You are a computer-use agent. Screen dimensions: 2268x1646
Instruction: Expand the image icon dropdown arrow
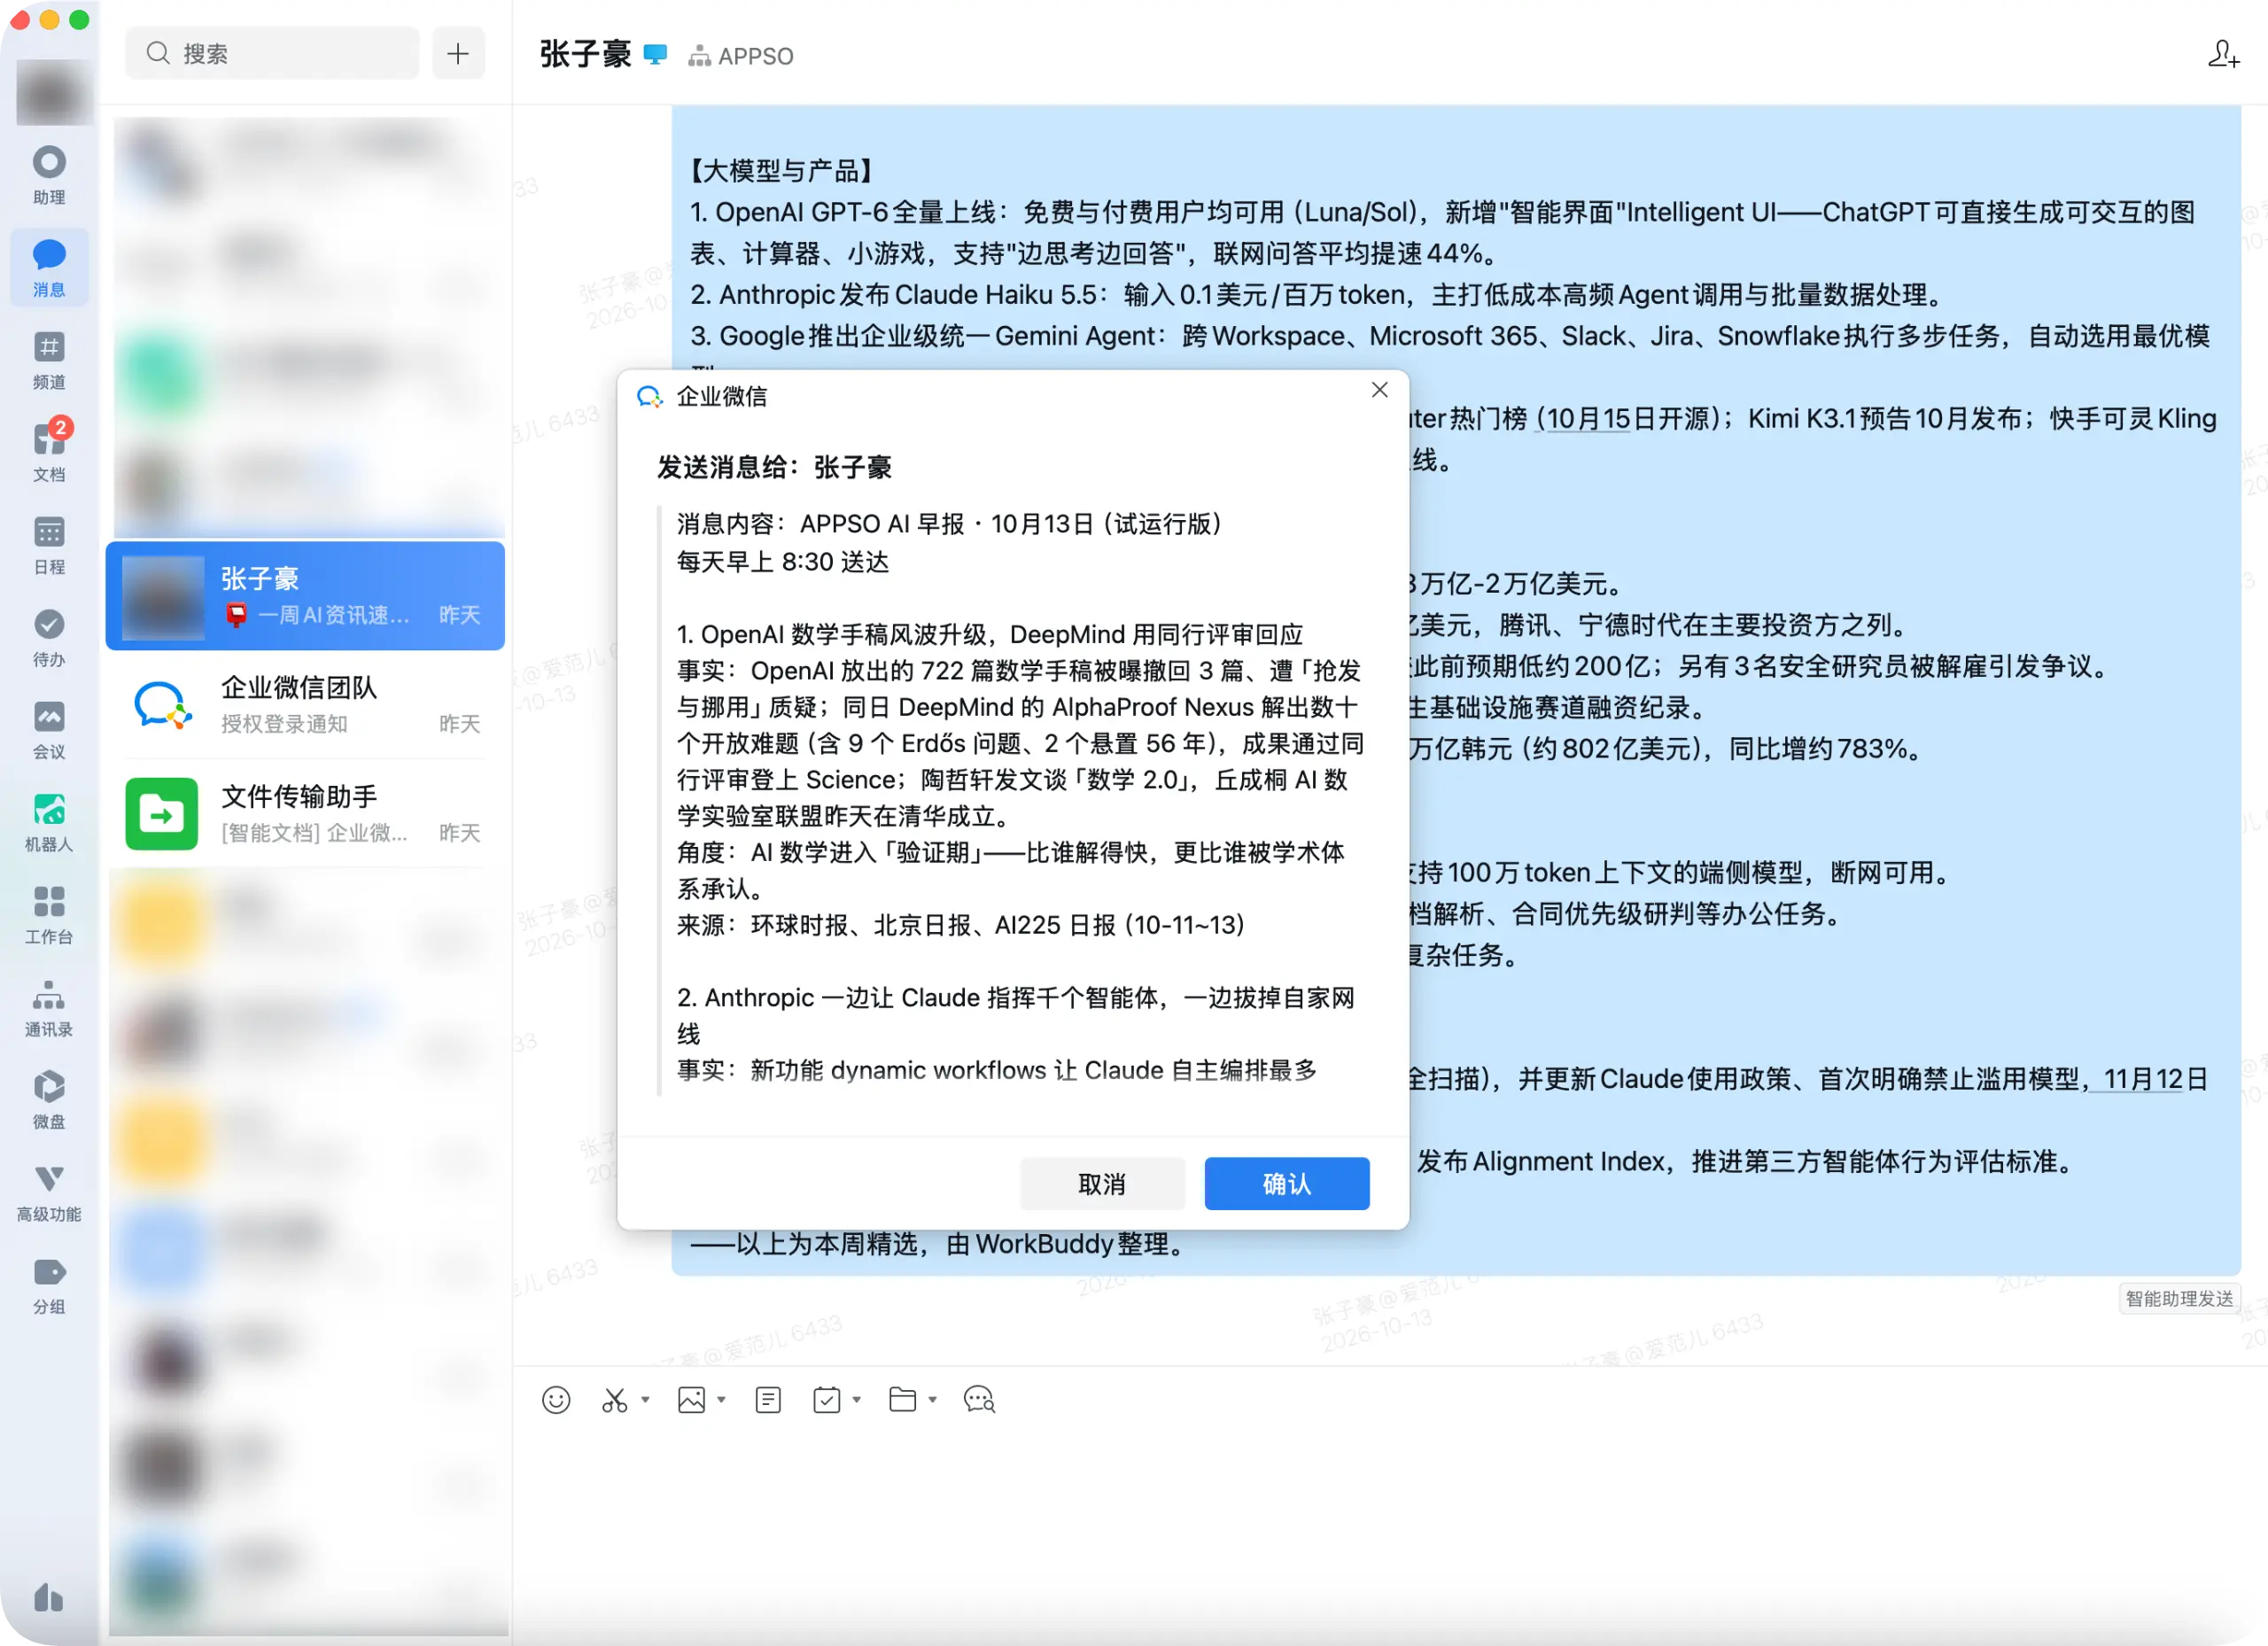tap(721, 1399)
